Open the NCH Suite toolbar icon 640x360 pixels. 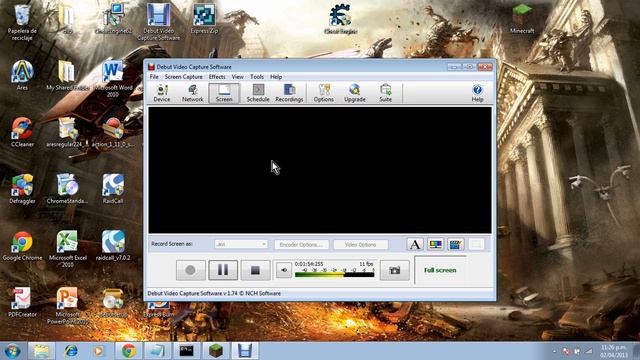pos(385,93)
